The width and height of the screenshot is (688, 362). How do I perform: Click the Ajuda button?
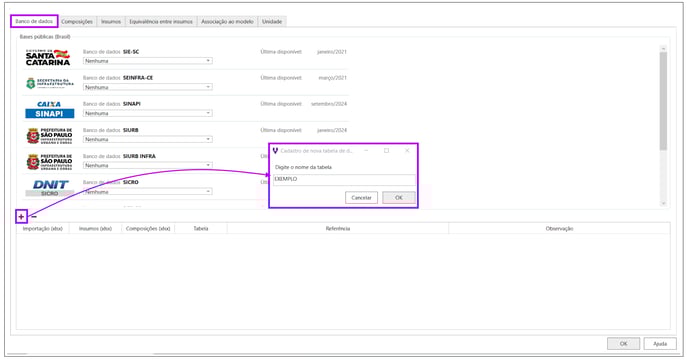(x=660, y=344)
